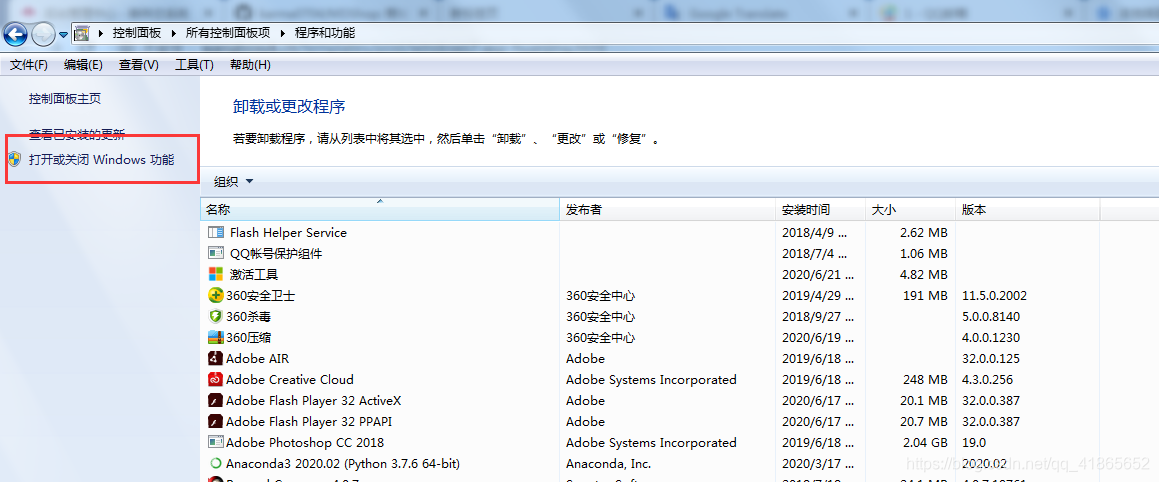The image size is (1159, 482).
Task: Open the 编辑(E) menu
Action: tap(84, 65)
